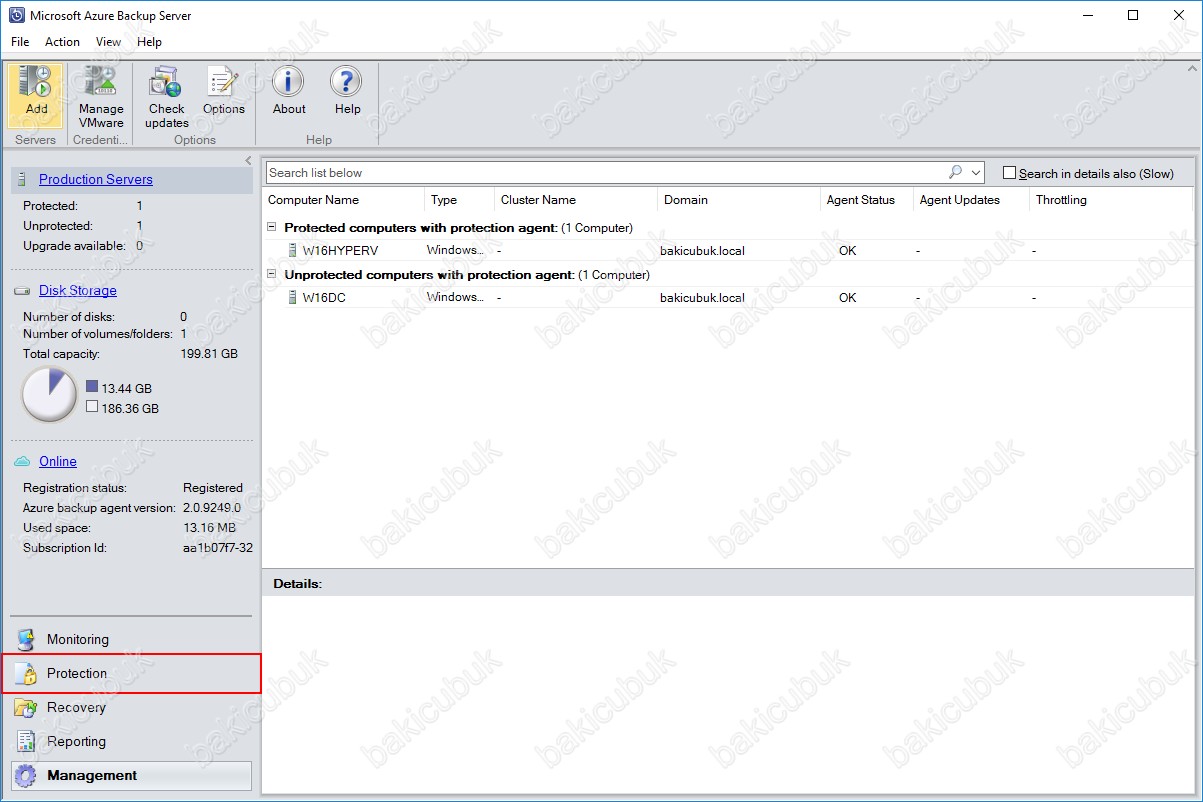1203x802 pixels.
Task: Enable Search in details also checkbox
Action: (1009, 173)
